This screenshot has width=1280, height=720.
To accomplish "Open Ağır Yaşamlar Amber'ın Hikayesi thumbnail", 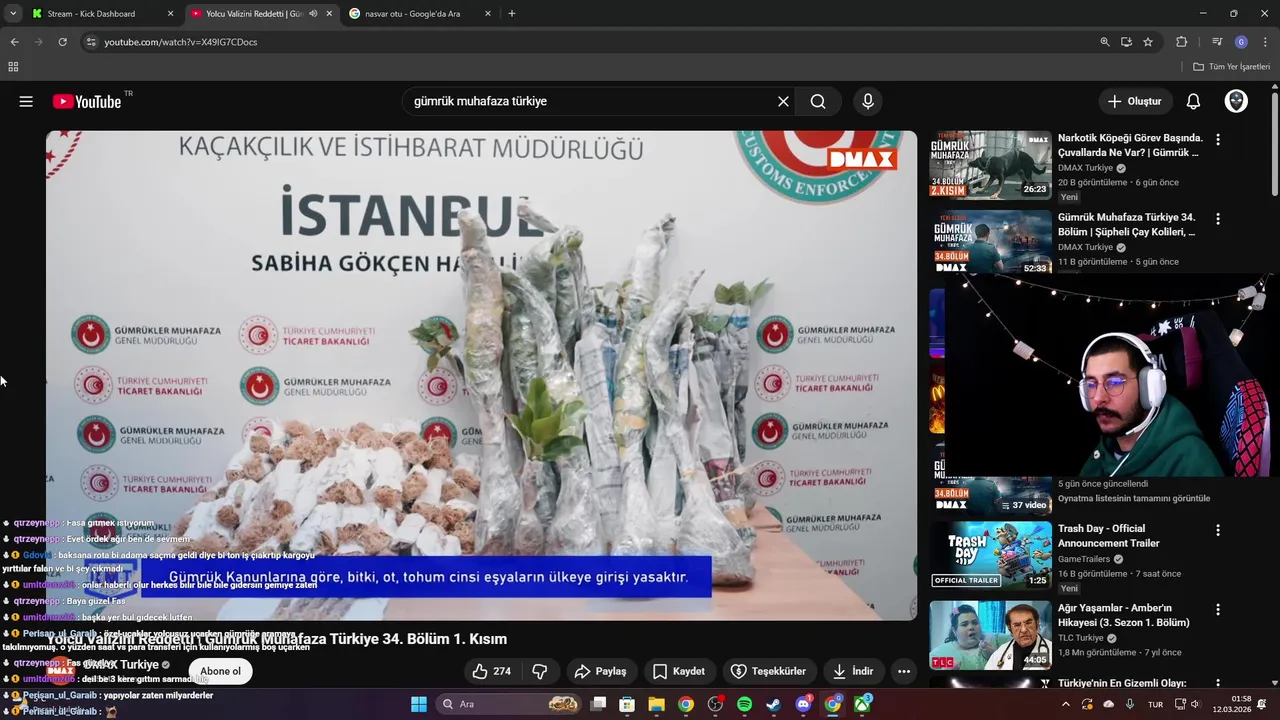I will [990, 634].
